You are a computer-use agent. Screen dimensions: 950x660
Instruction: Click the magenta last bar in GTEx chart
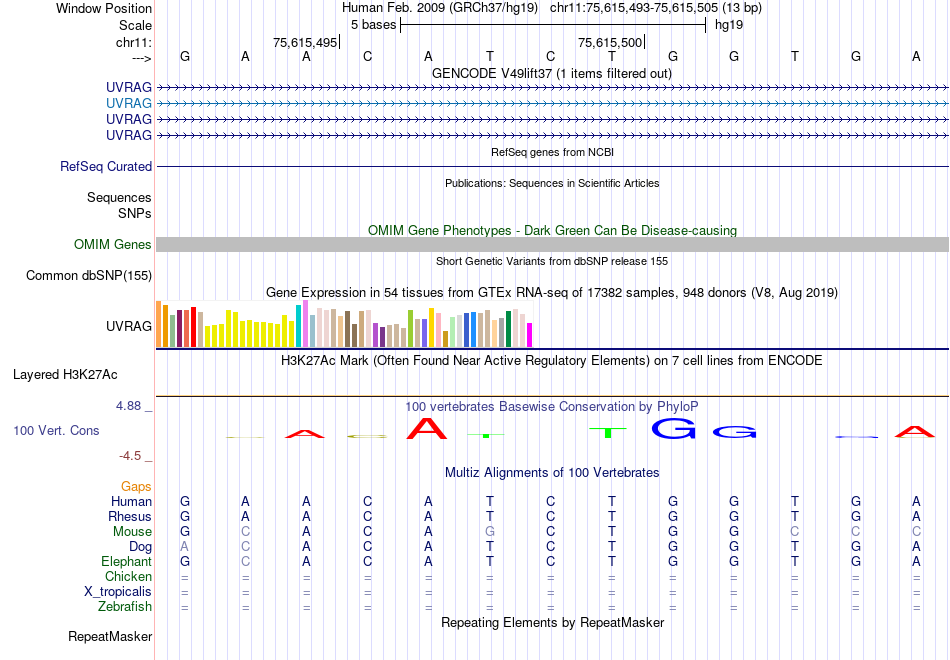coord(530,335)
